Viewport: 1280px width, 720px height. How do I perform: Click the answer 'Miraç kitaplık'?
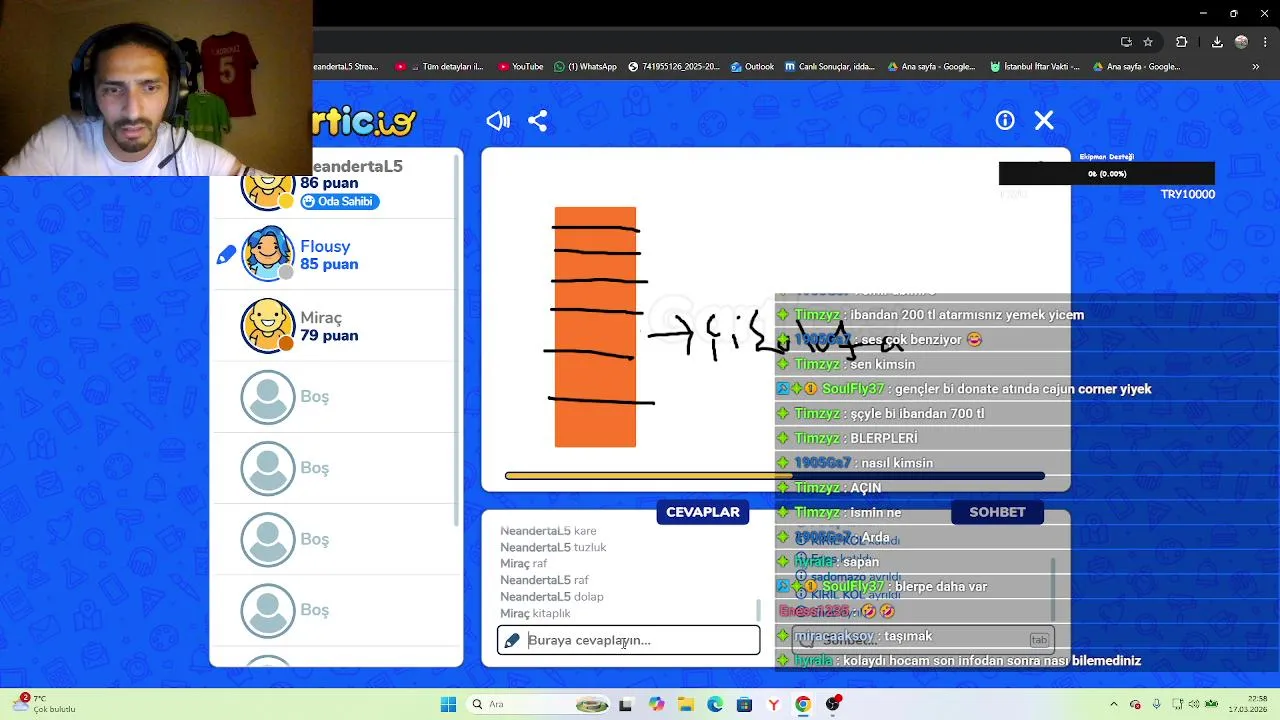click(535, 613)
